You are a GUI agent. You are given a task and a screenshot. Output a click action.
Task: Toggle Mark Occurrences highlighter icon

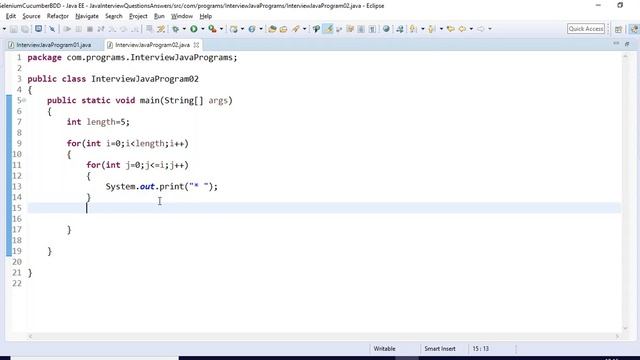point(328,29)
